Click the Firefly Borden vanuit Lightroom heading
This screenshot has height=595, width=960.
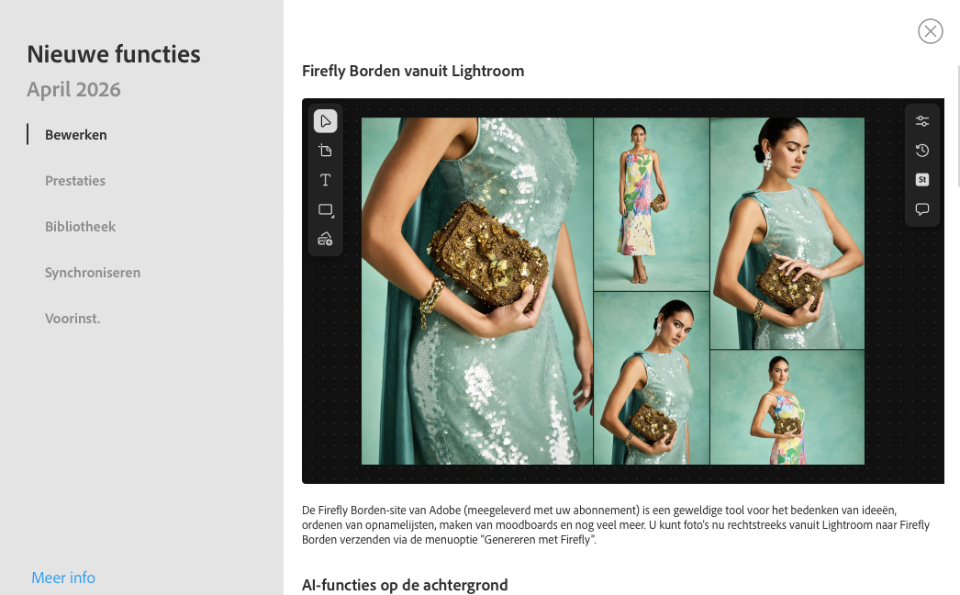[413, 71]
